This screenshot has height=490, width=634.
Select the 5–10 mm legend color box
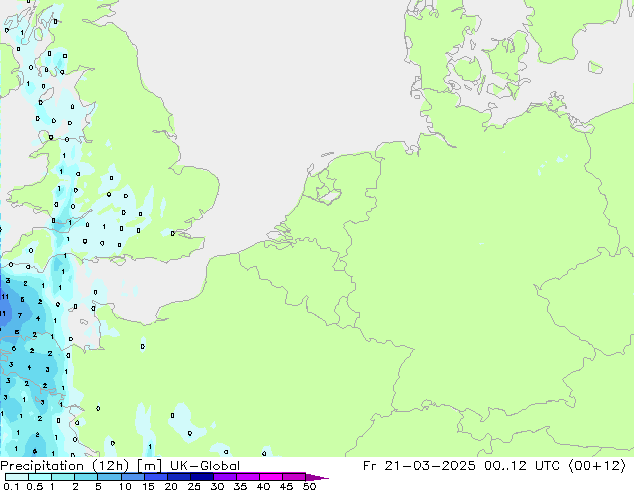click(x=109, y=477)
